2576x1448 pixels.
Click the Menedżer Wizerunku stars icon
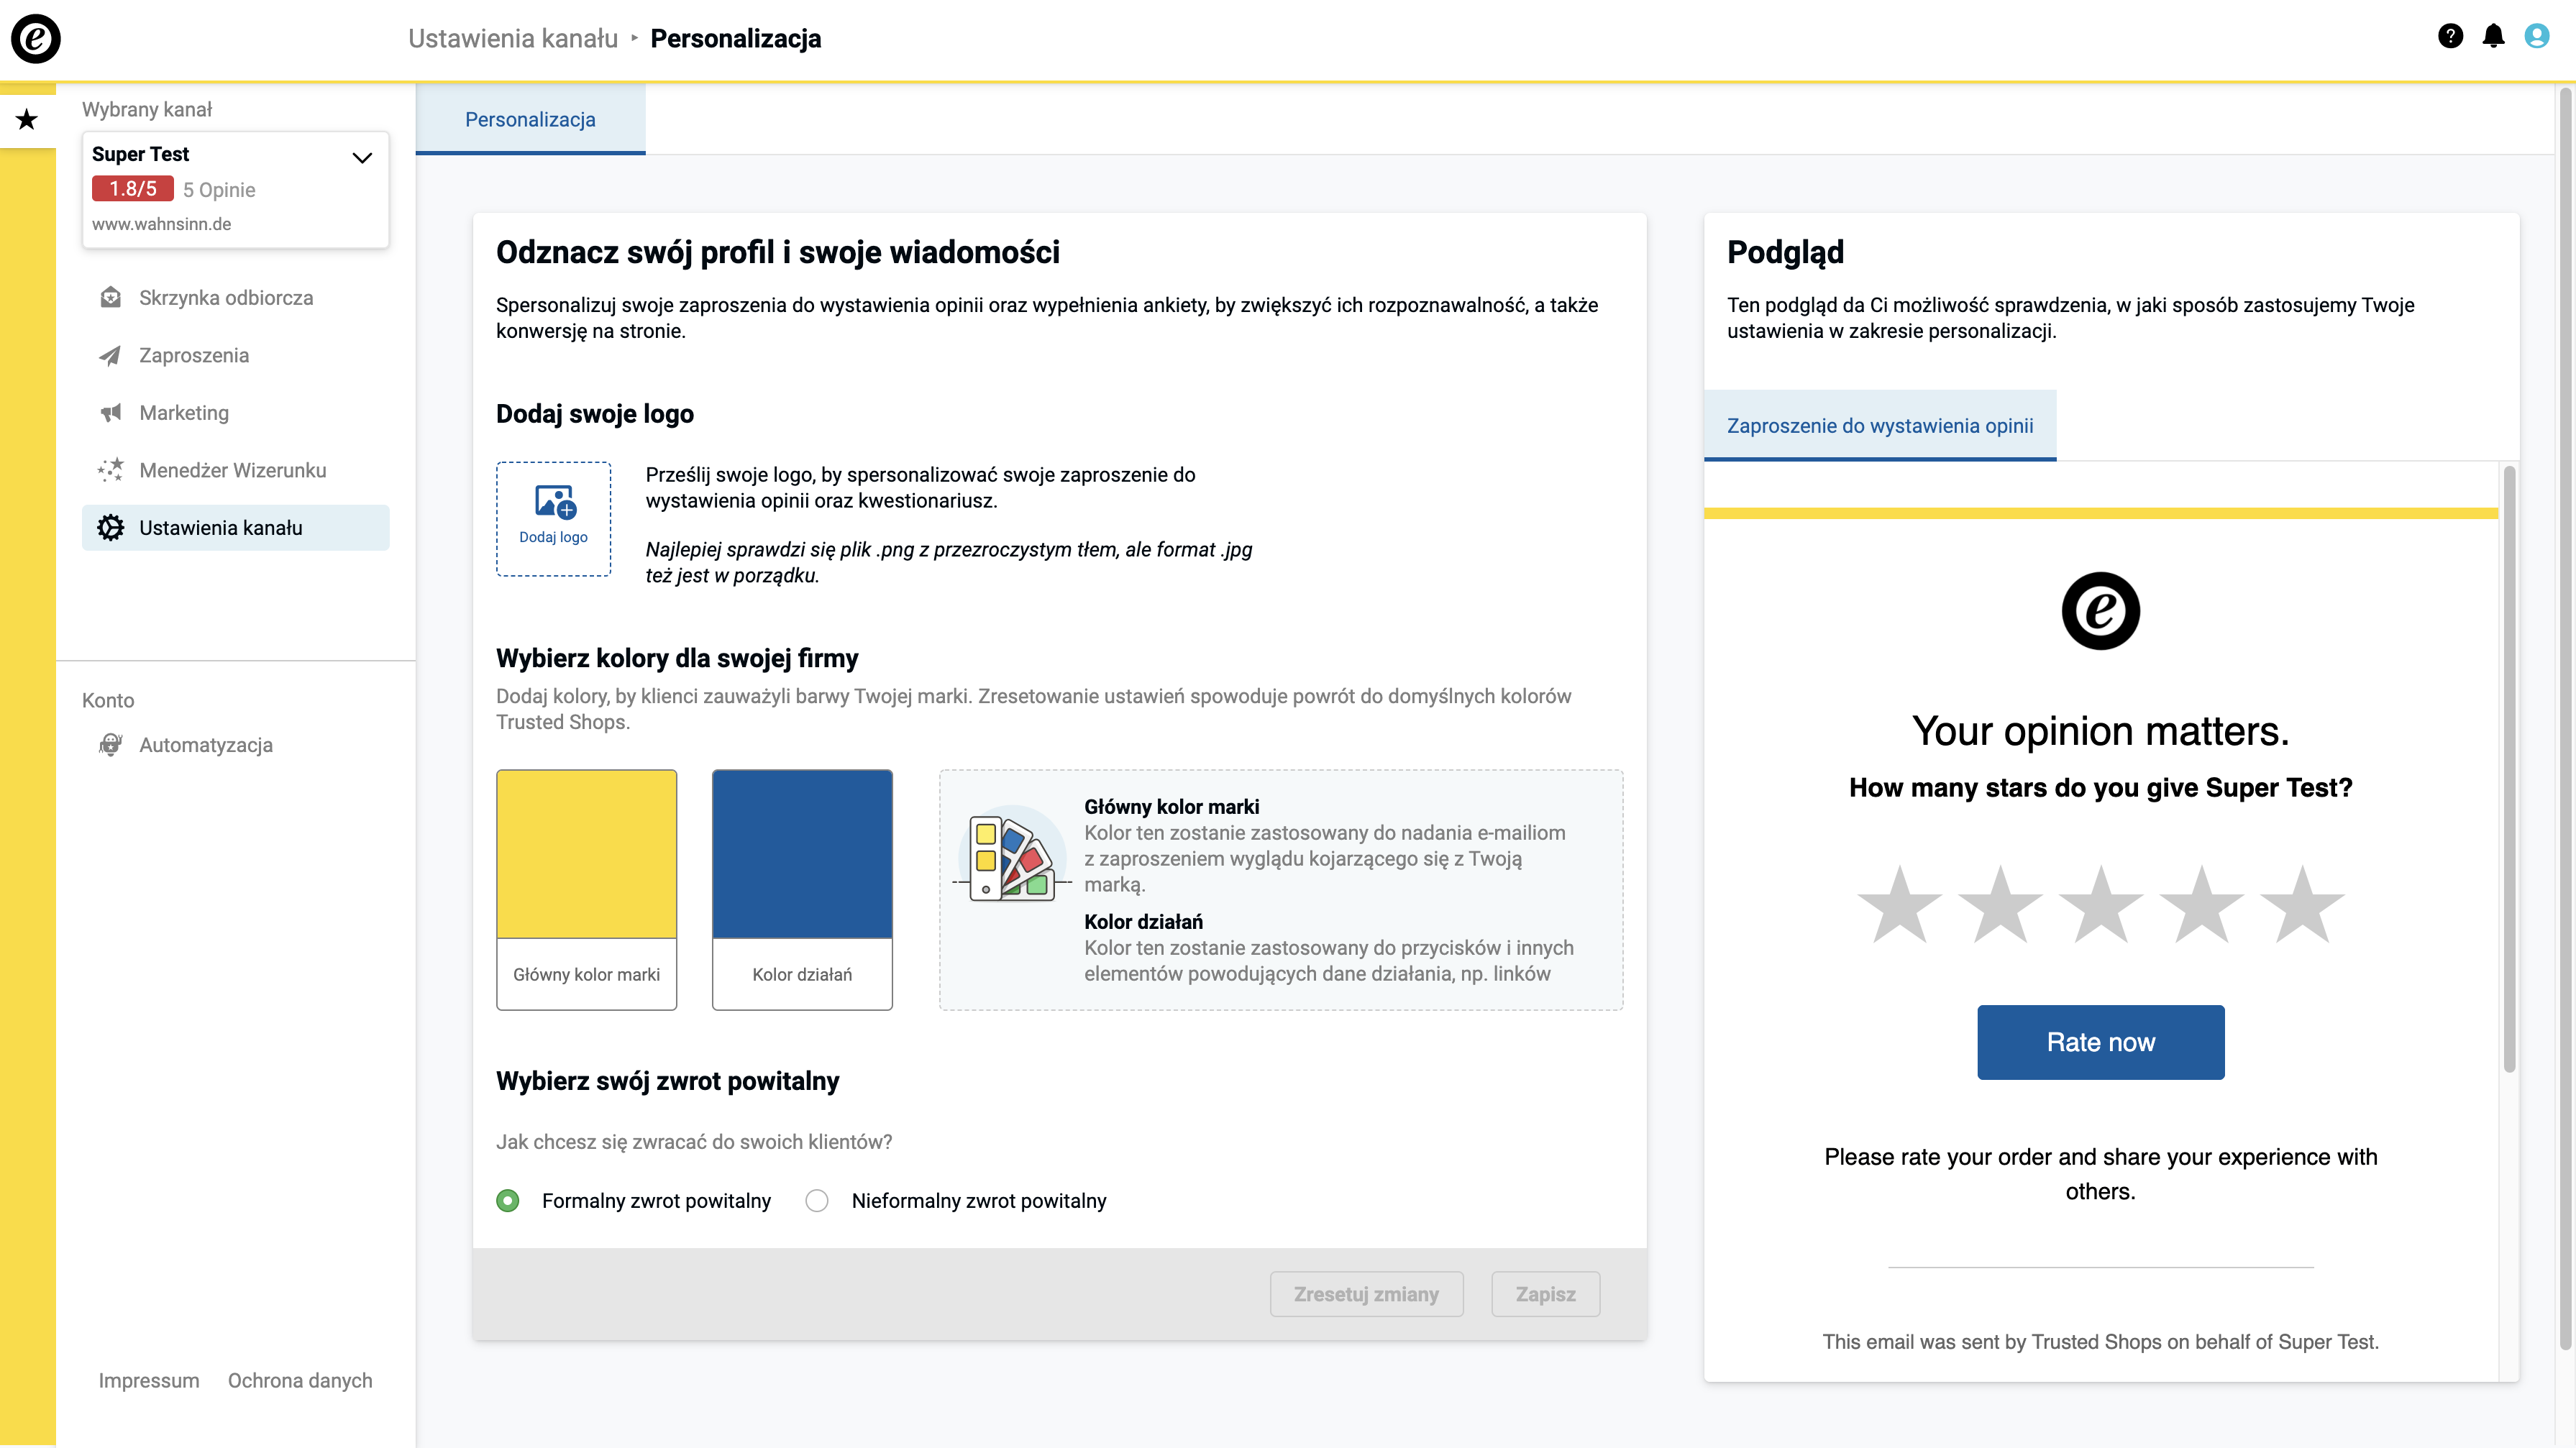111,470
